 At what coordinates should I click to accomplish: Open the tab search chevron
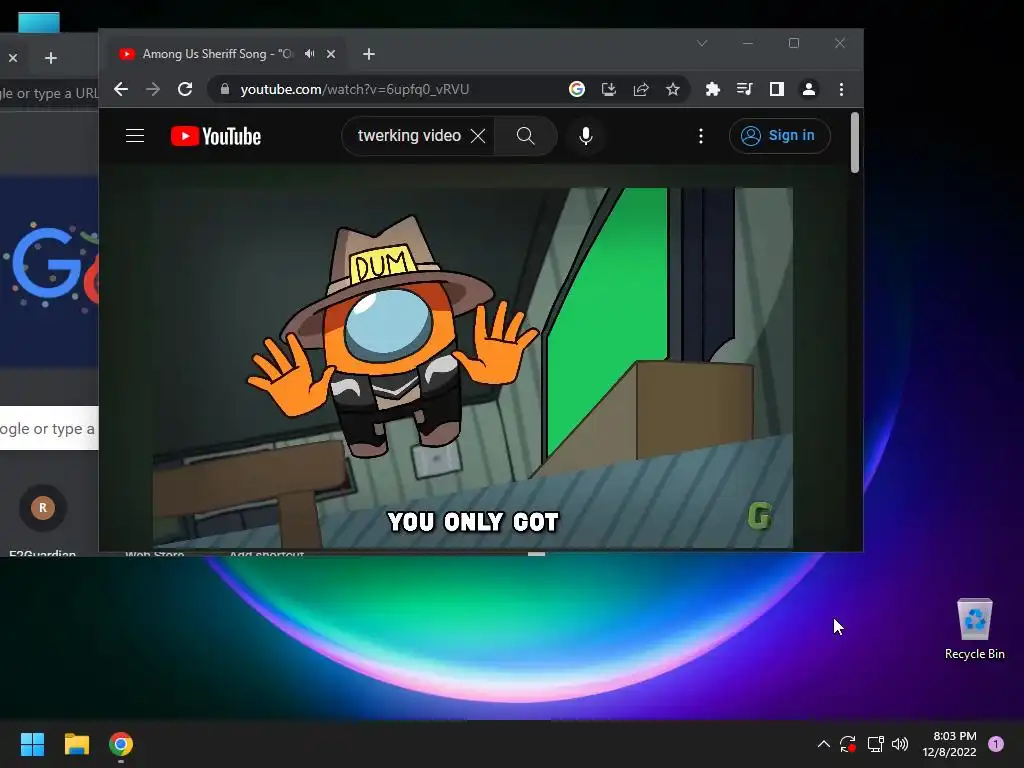click(702, 43)
